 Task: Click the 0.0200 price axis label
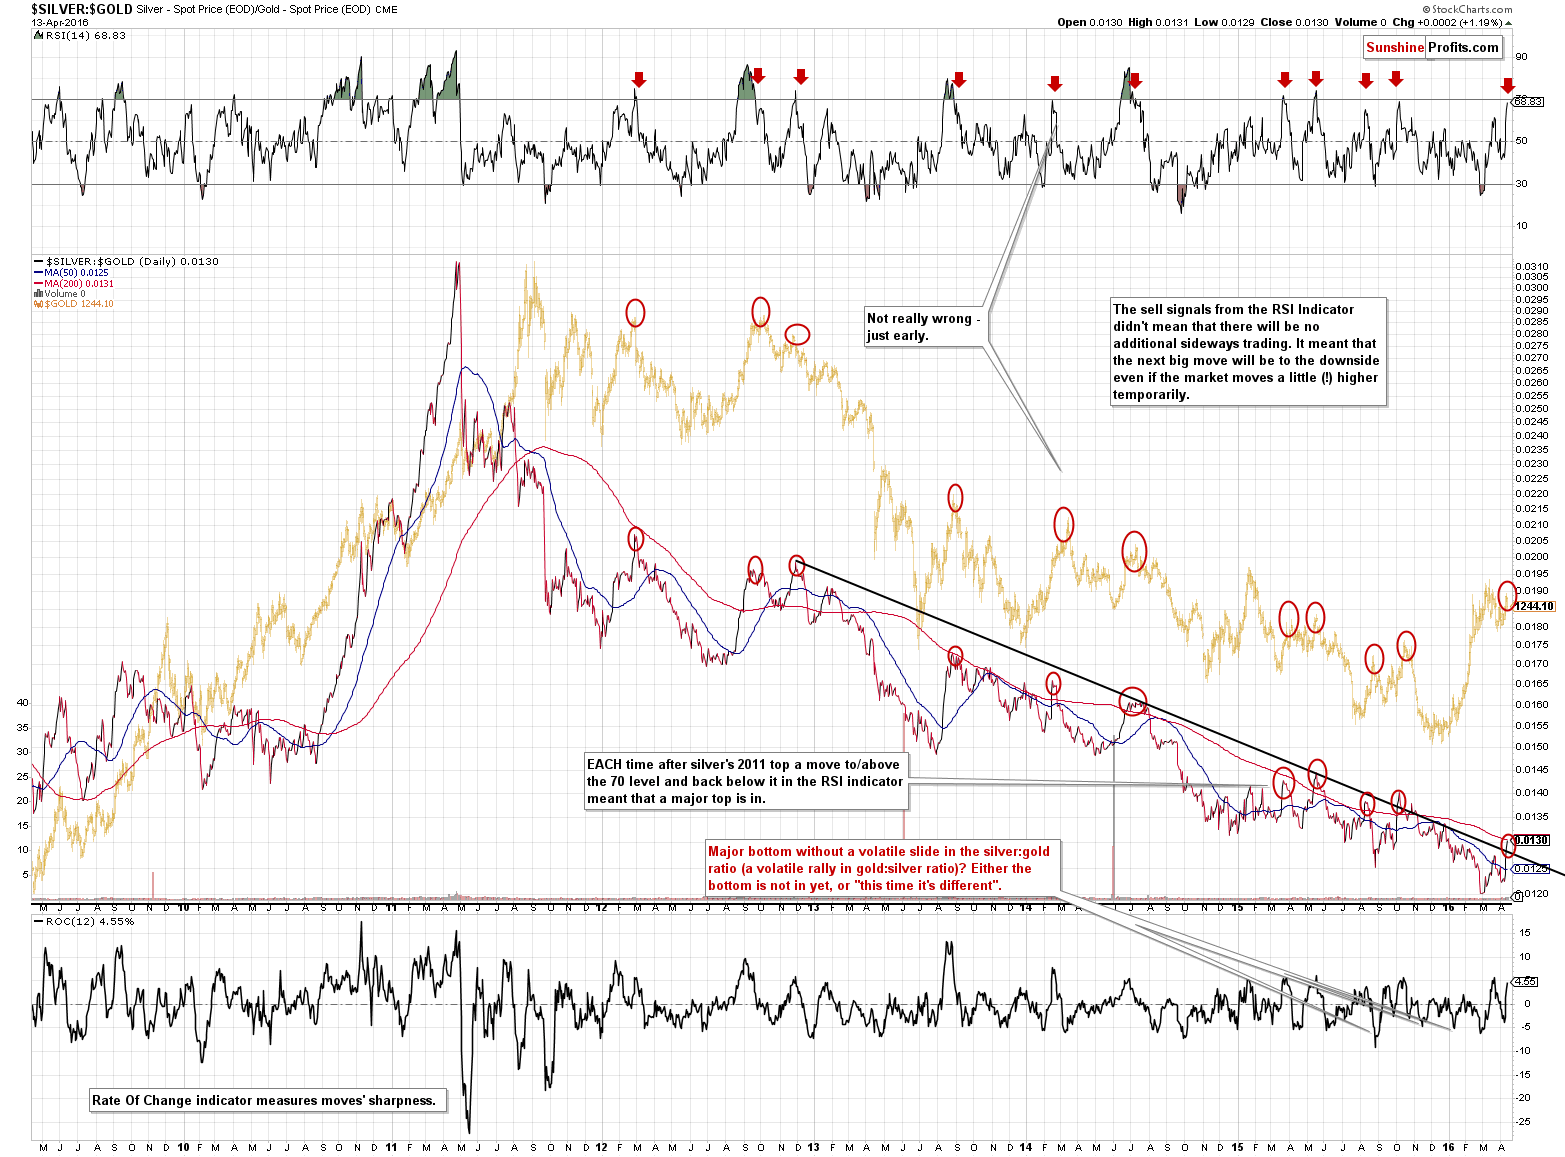(1532, 557)
